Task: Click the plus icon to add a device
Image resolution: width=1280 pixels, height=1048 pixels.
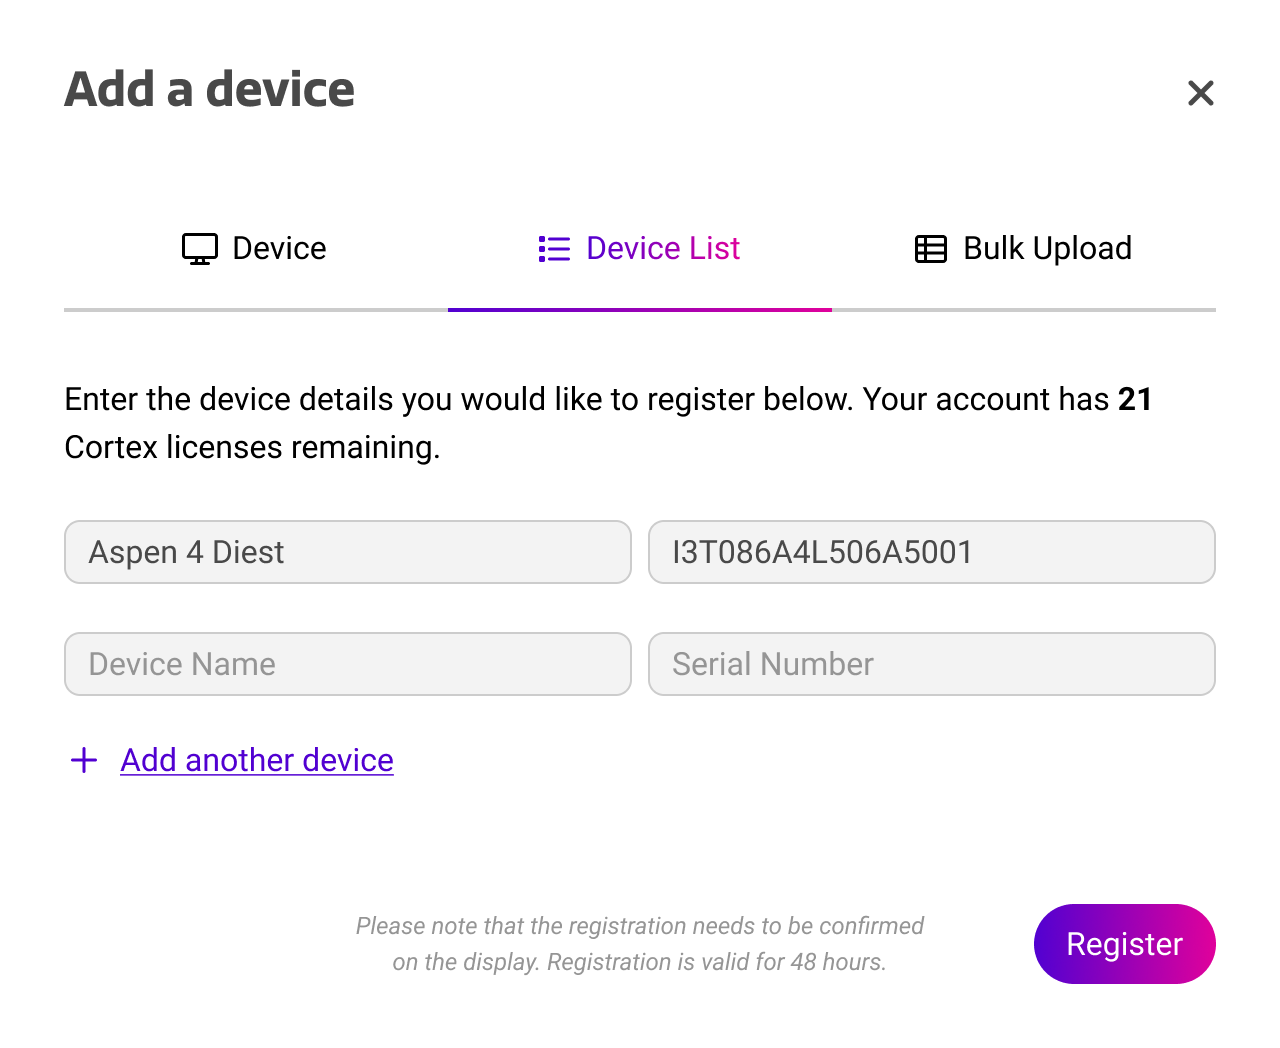Action: (84, 760)
